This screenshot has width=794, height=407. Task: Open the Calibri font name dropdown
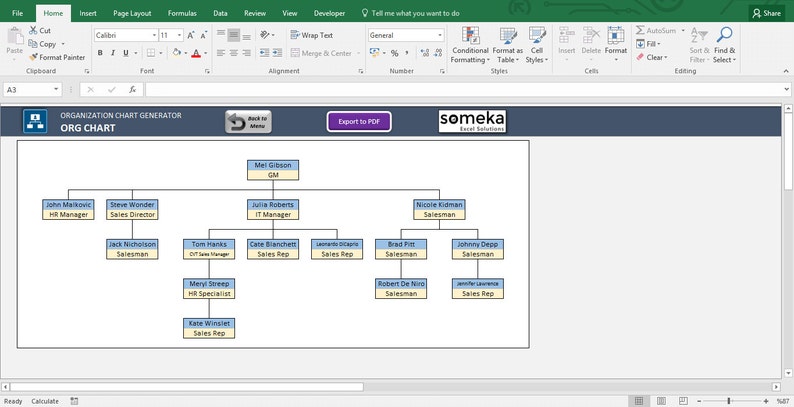click(154, 35)
